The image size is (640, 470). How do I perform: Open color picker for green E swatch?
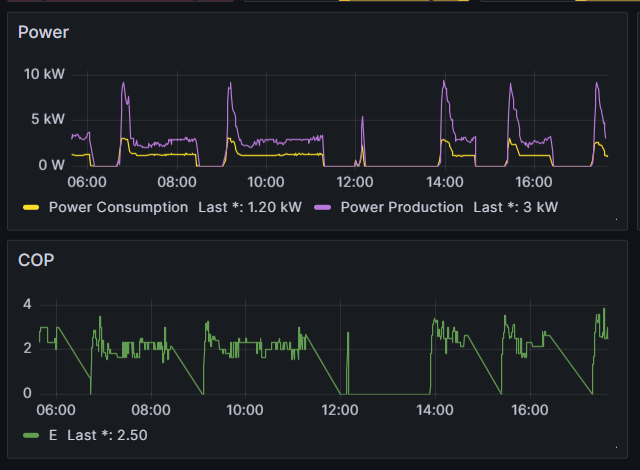31,435
